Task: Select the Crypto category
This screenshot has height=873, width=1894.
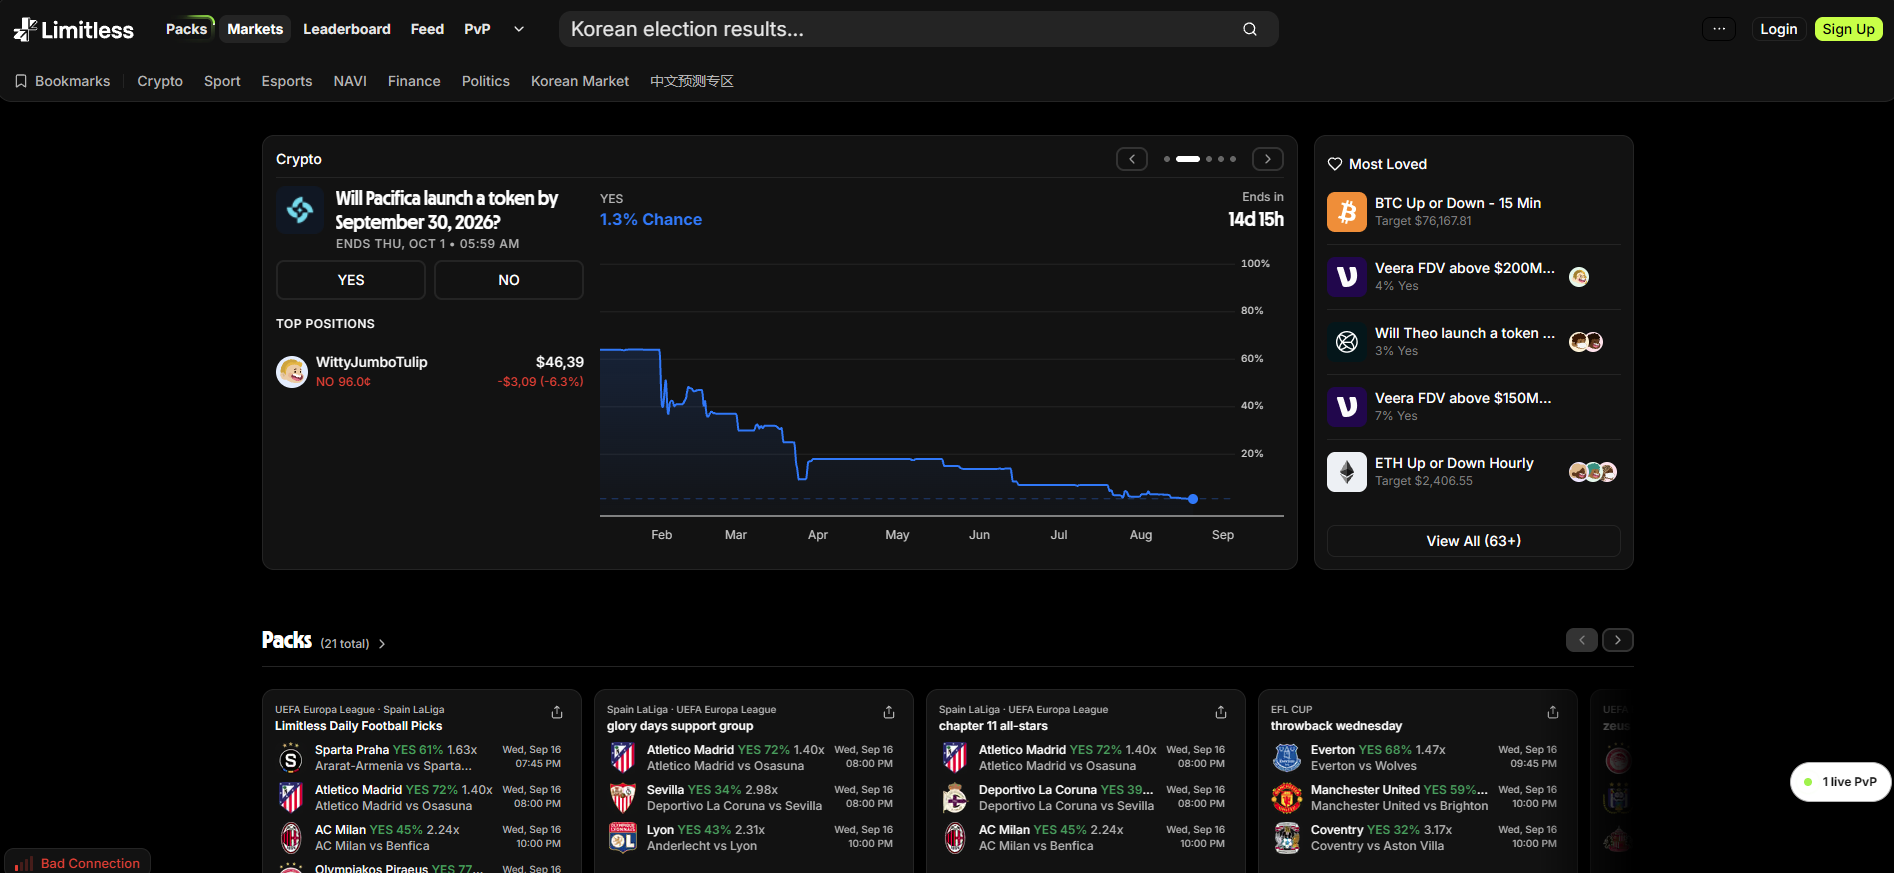Action: (160, 81)
